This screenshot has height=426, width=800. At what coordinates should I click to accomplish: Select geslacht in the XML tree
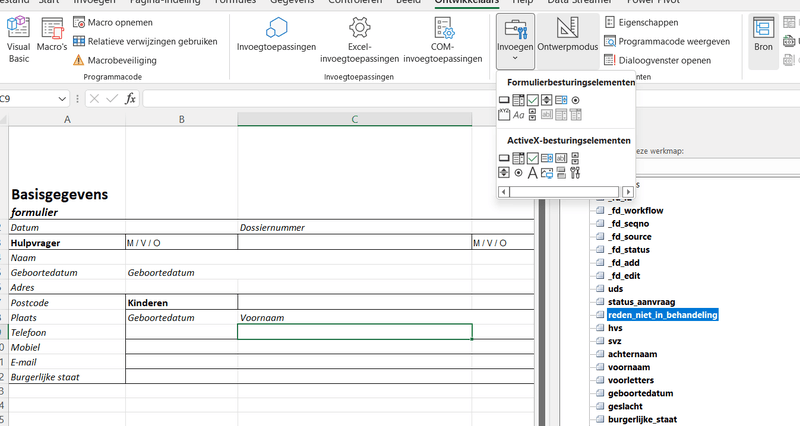click(x=625, y=406)
